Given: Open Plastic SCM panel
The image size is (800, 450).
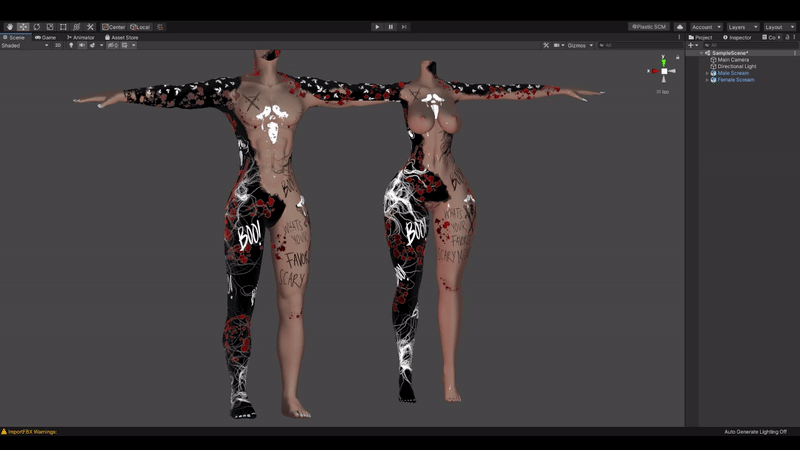Looking at the screenshot, I should point(648,27).
